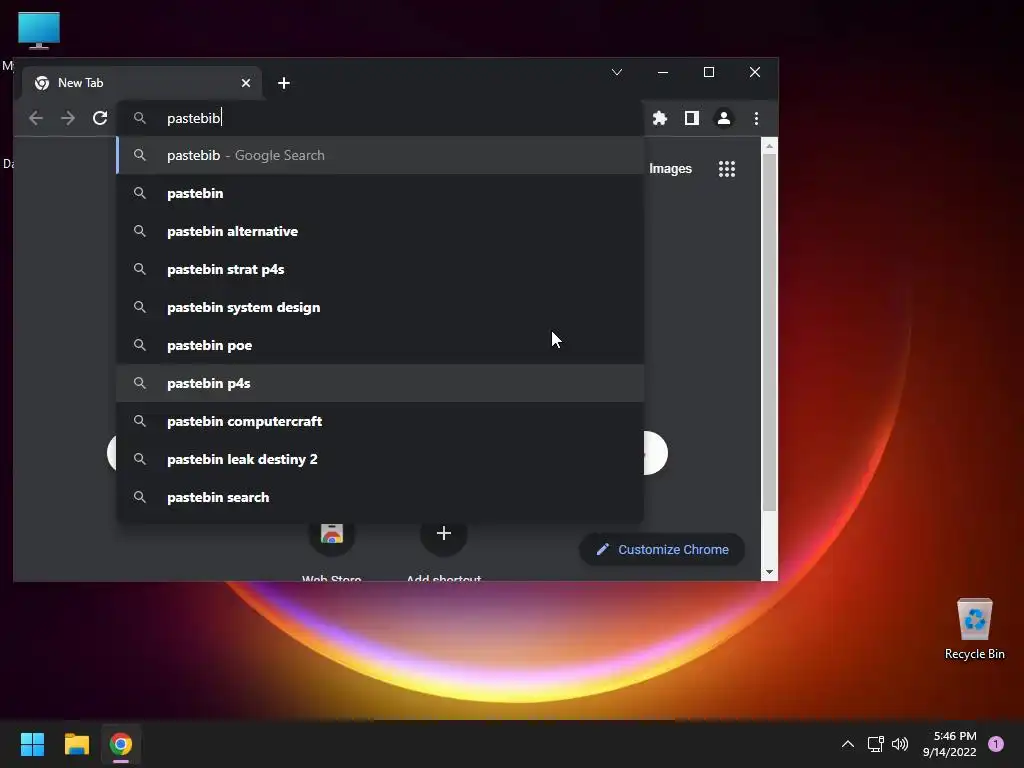Open the side panel icon
This screenshot has height=768, width=1024.
(x=692, y=118)
